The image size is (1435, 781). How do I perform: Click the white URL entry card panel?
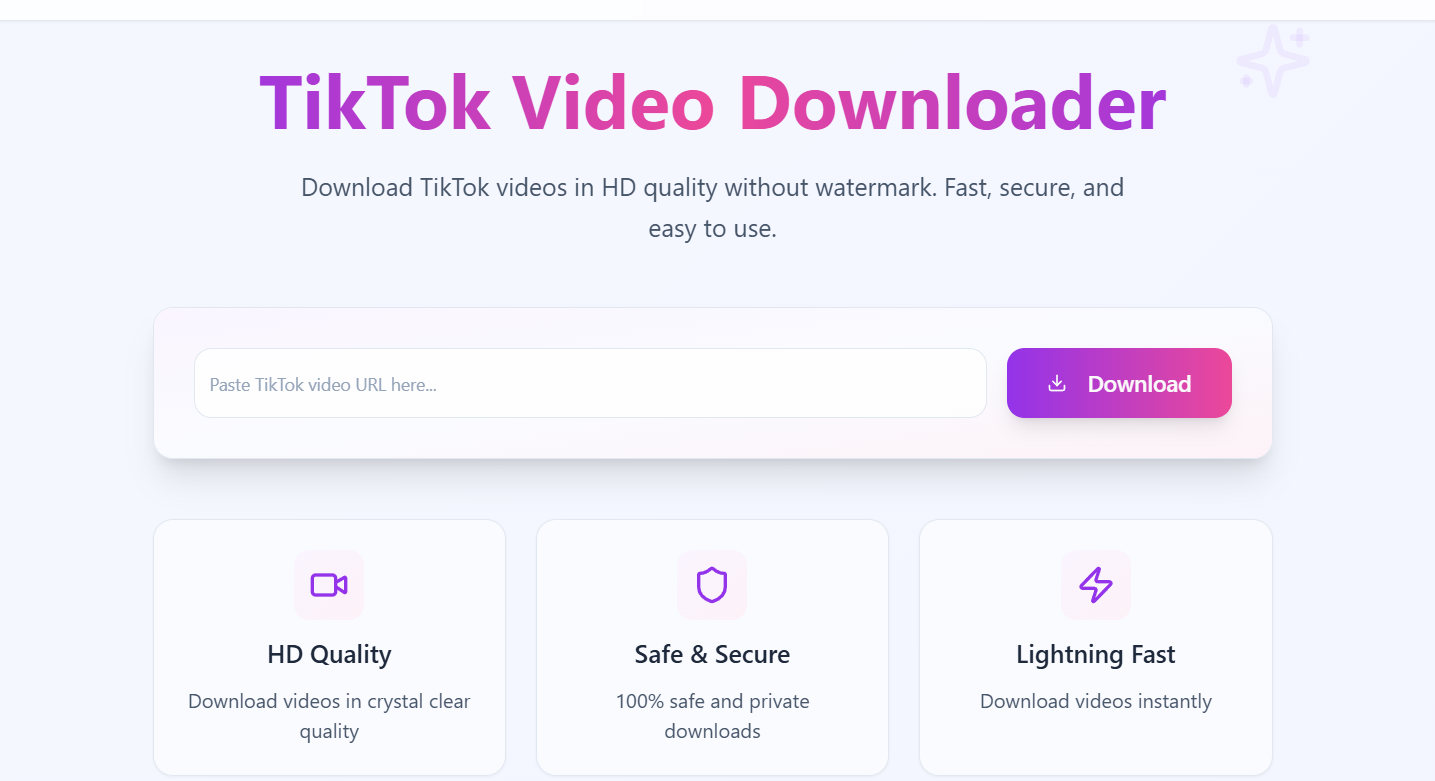click(712, 383)
